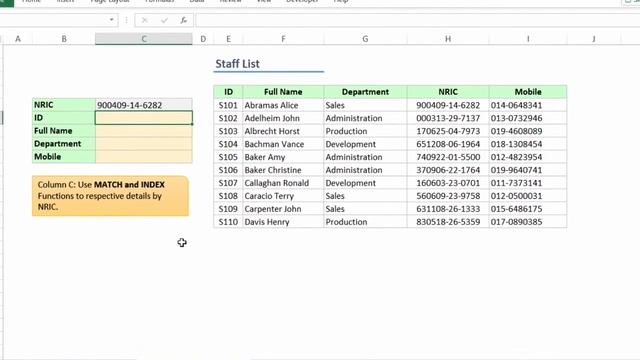Select the Callaghan Ronald name cell
Viewport: 640px width, 360px height.
click(x=283, y=183)
